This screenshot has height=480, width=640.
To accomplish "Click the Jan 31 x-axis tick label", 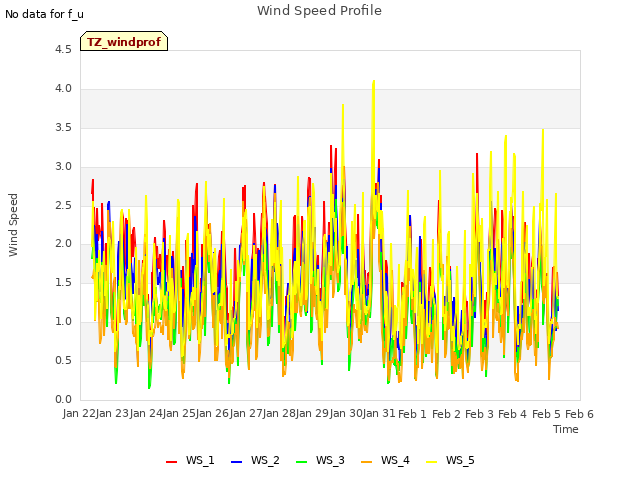I will coord(380,413).
